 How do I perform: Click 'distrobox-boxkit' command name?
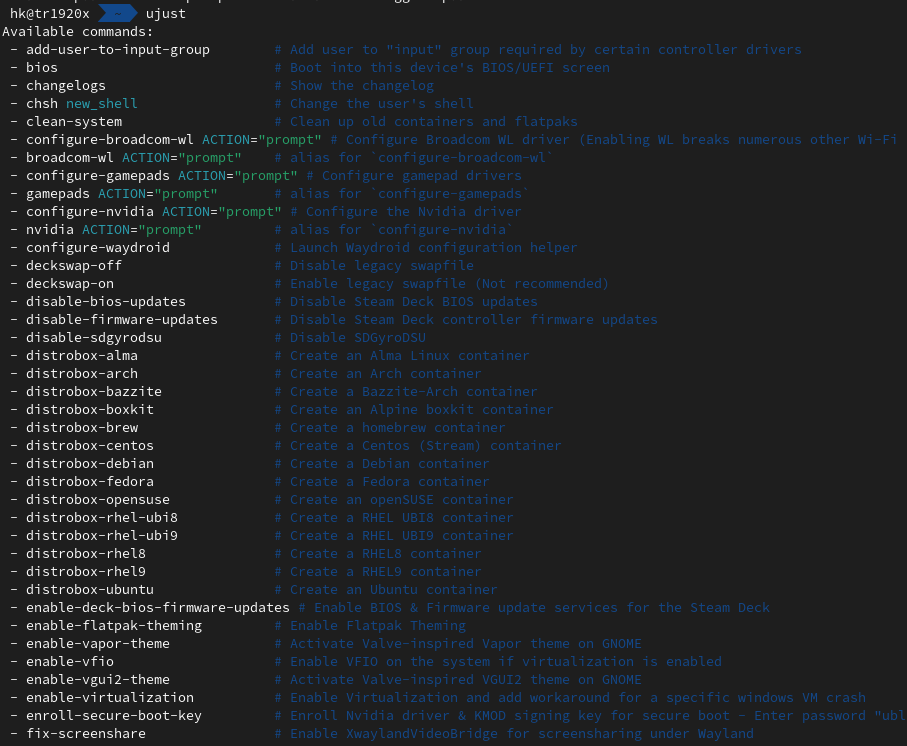(x=90, y=409)
